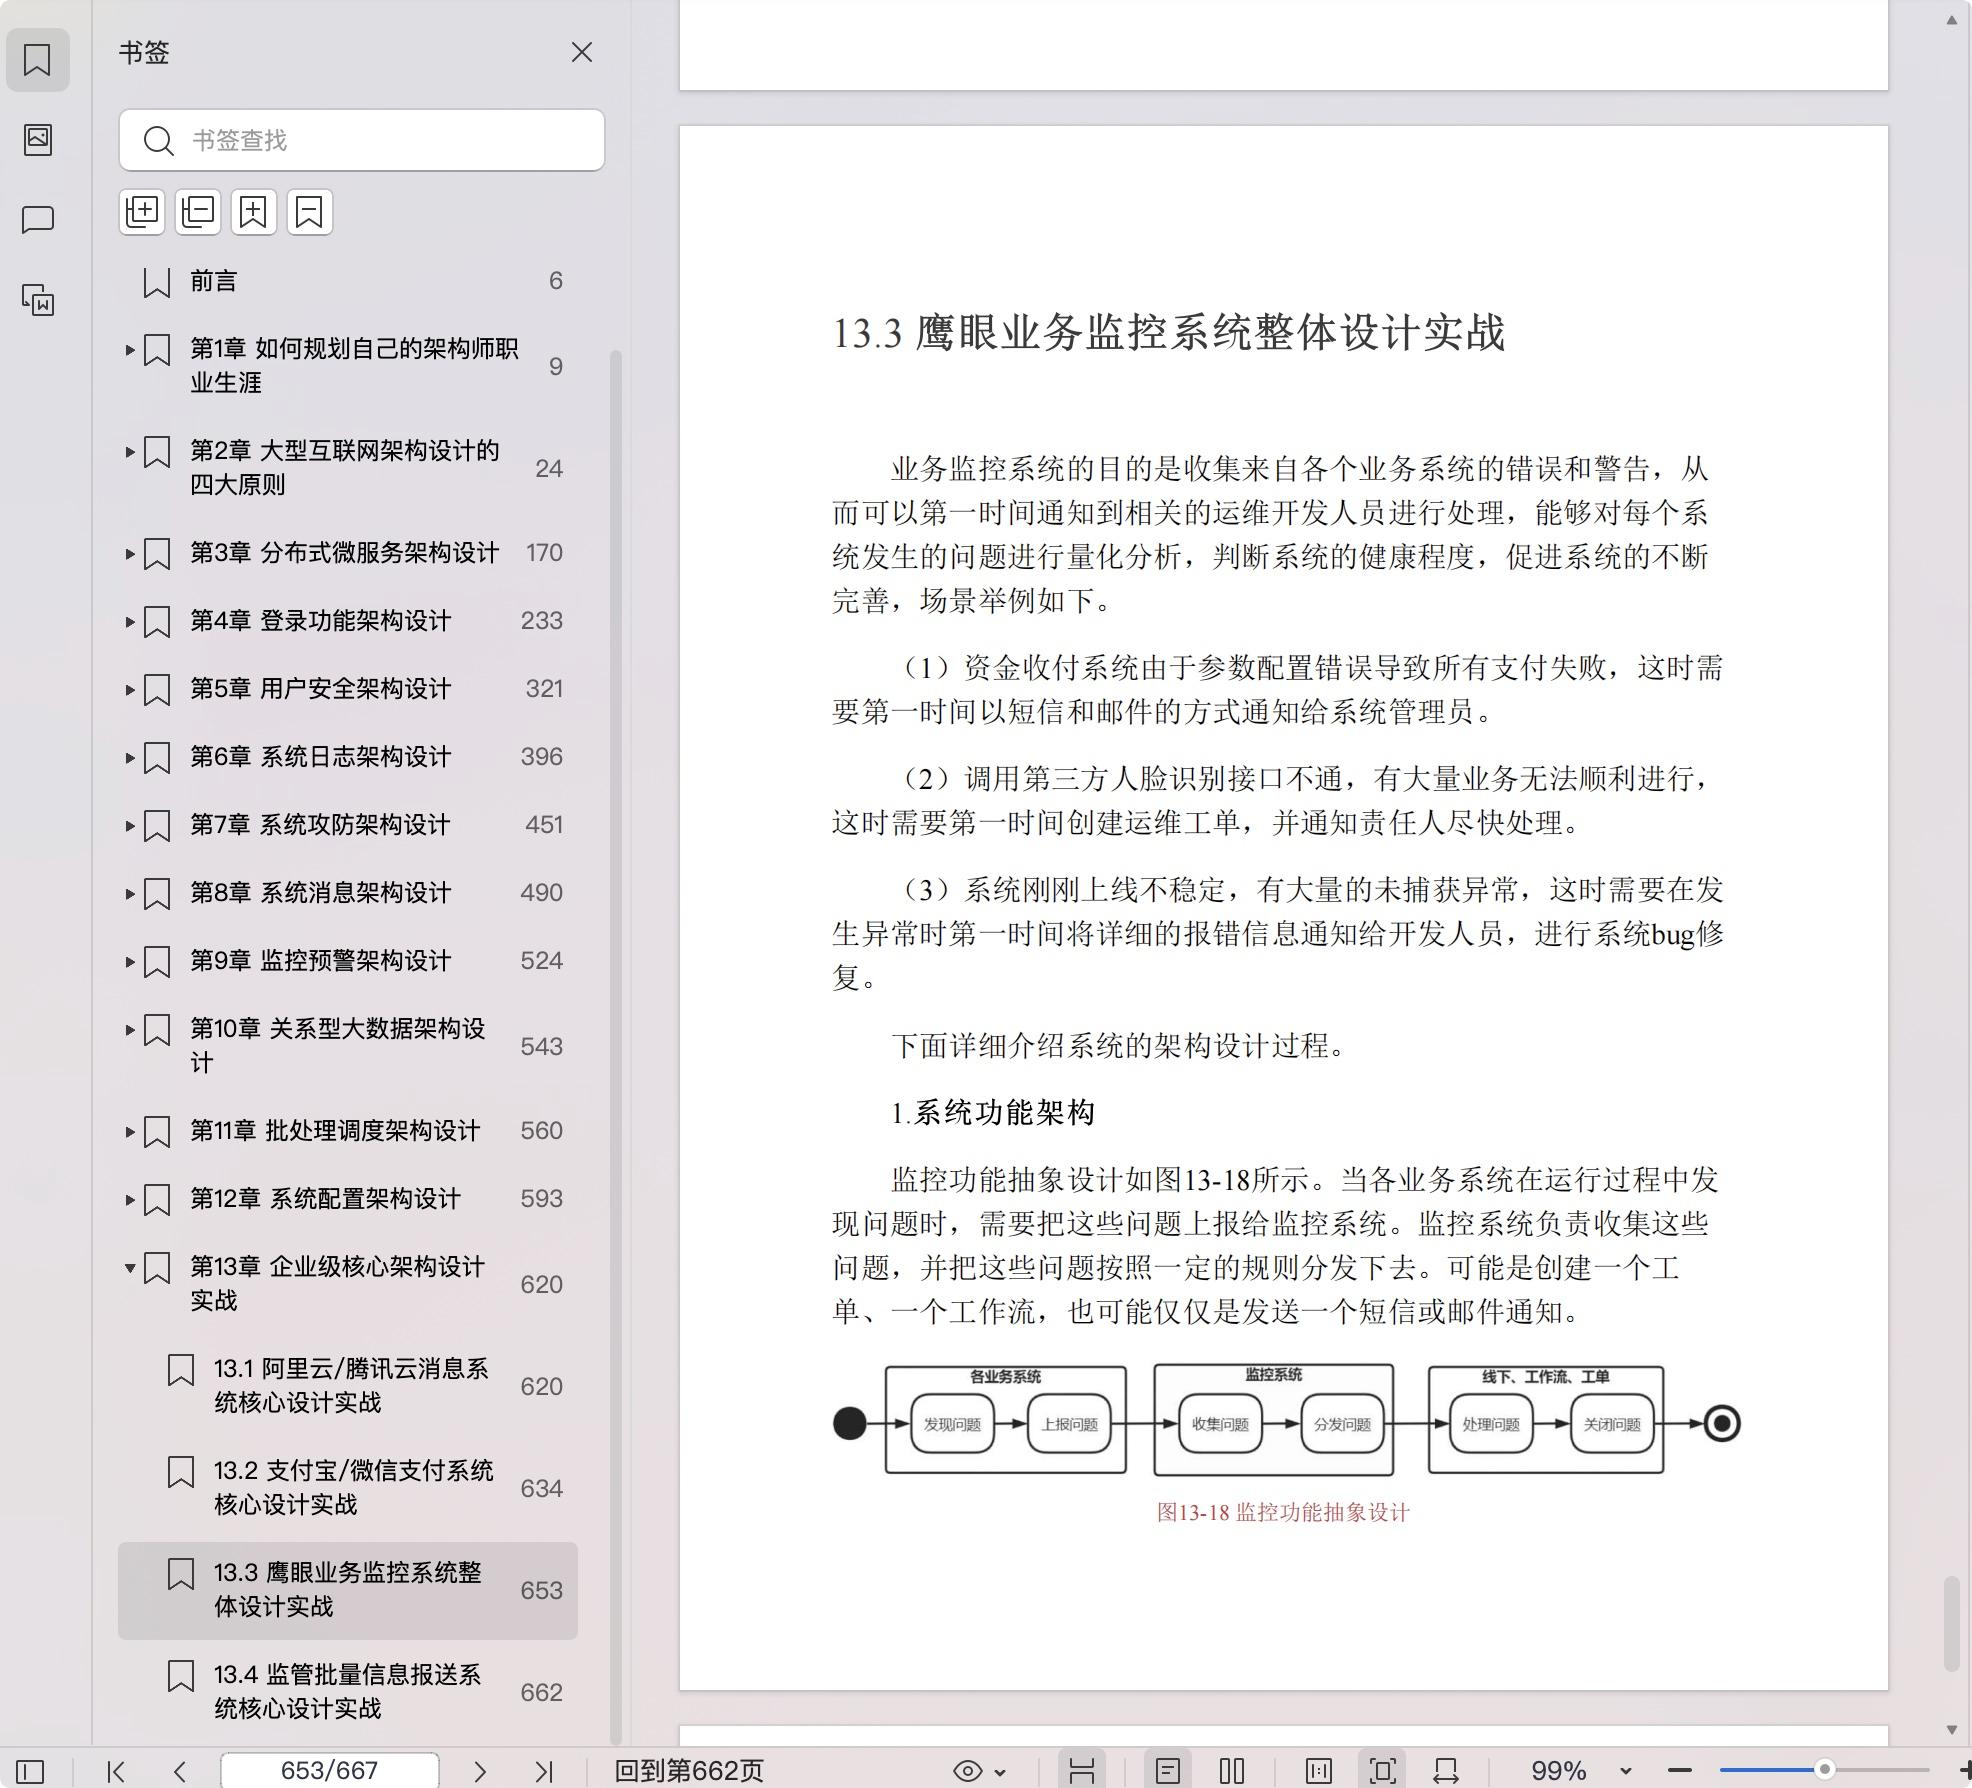Click the bookmark icon beside 第8章

pyautogui.click(x=157, y=894)
